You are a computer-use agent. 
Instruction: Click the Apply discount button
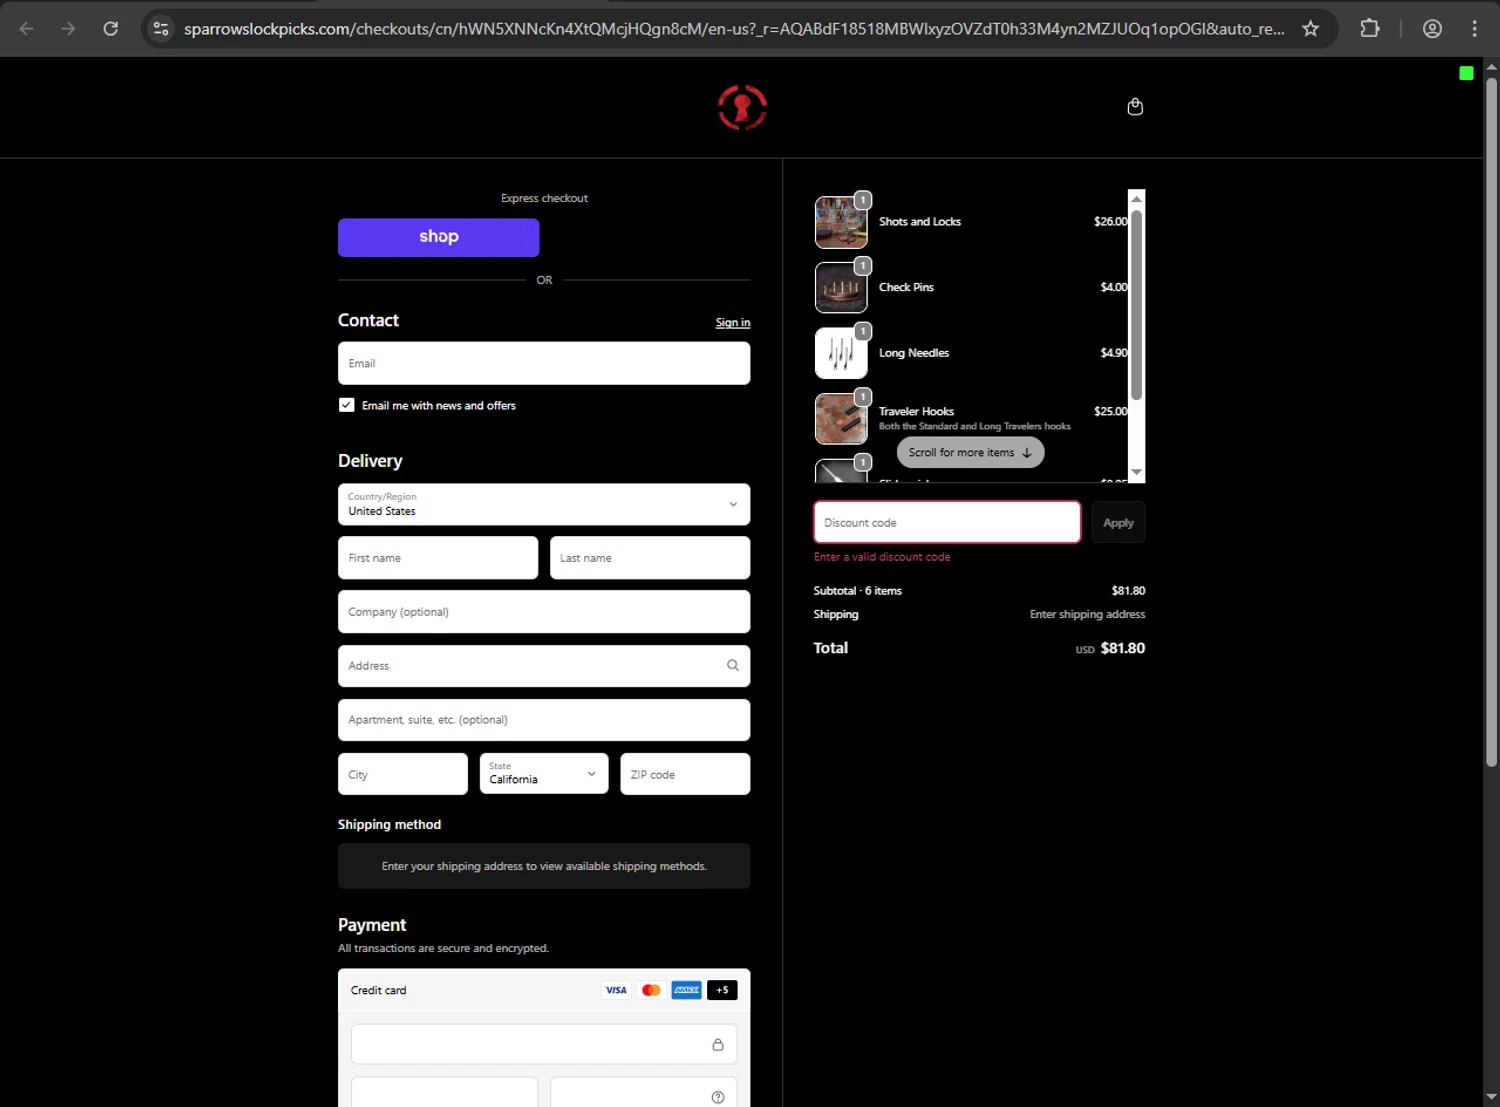(1118, 523)
